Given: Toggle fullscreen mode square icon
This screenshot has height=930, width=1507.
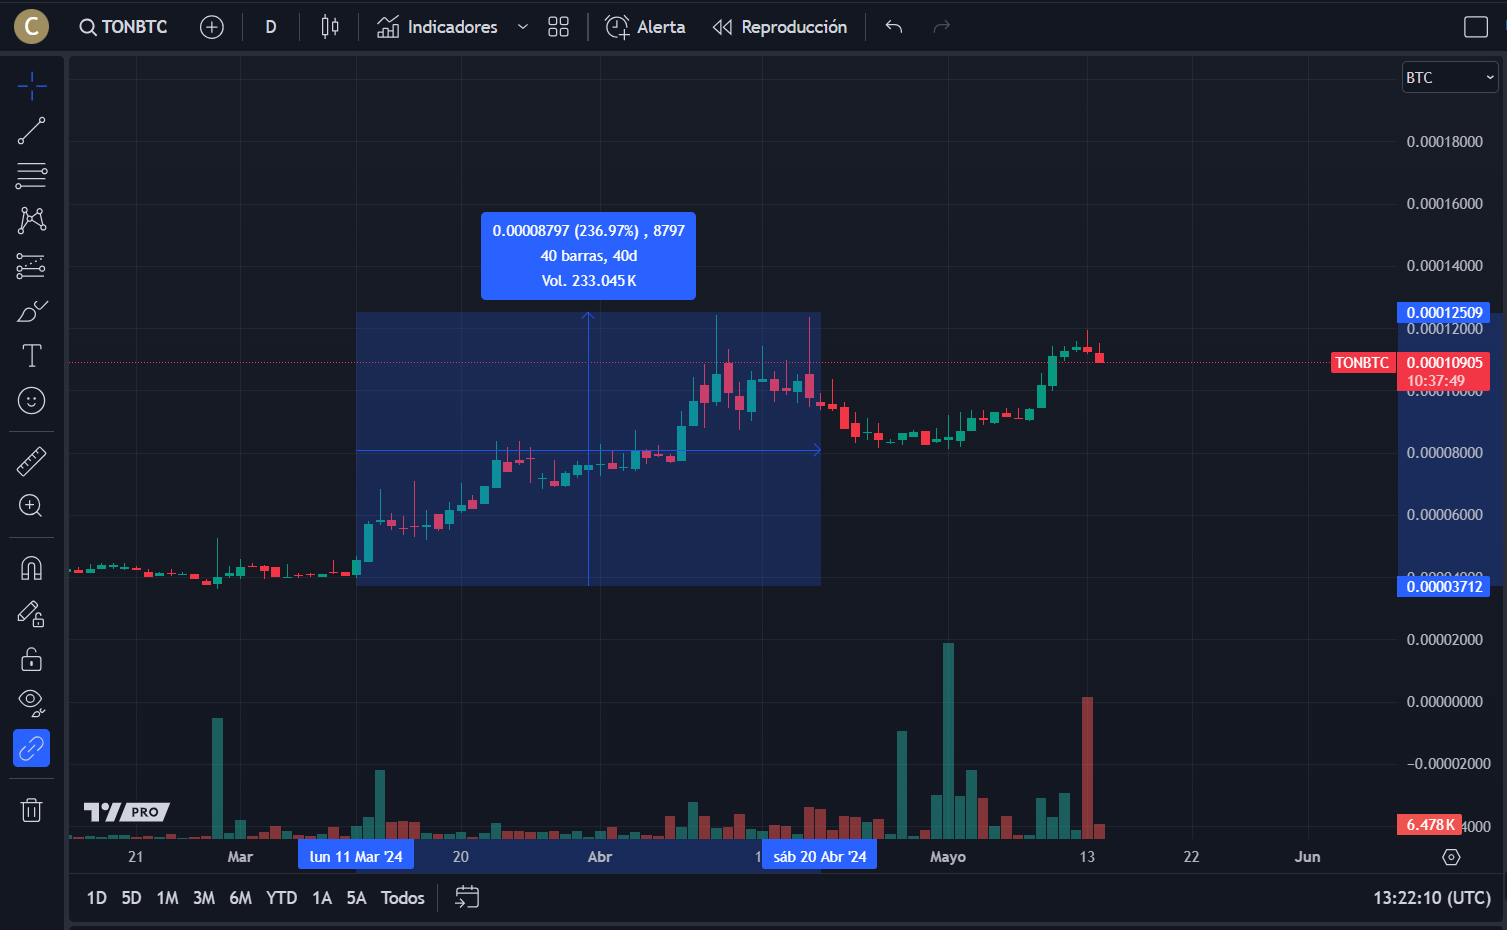Looking at the screenshot, I should point(1476,27).
